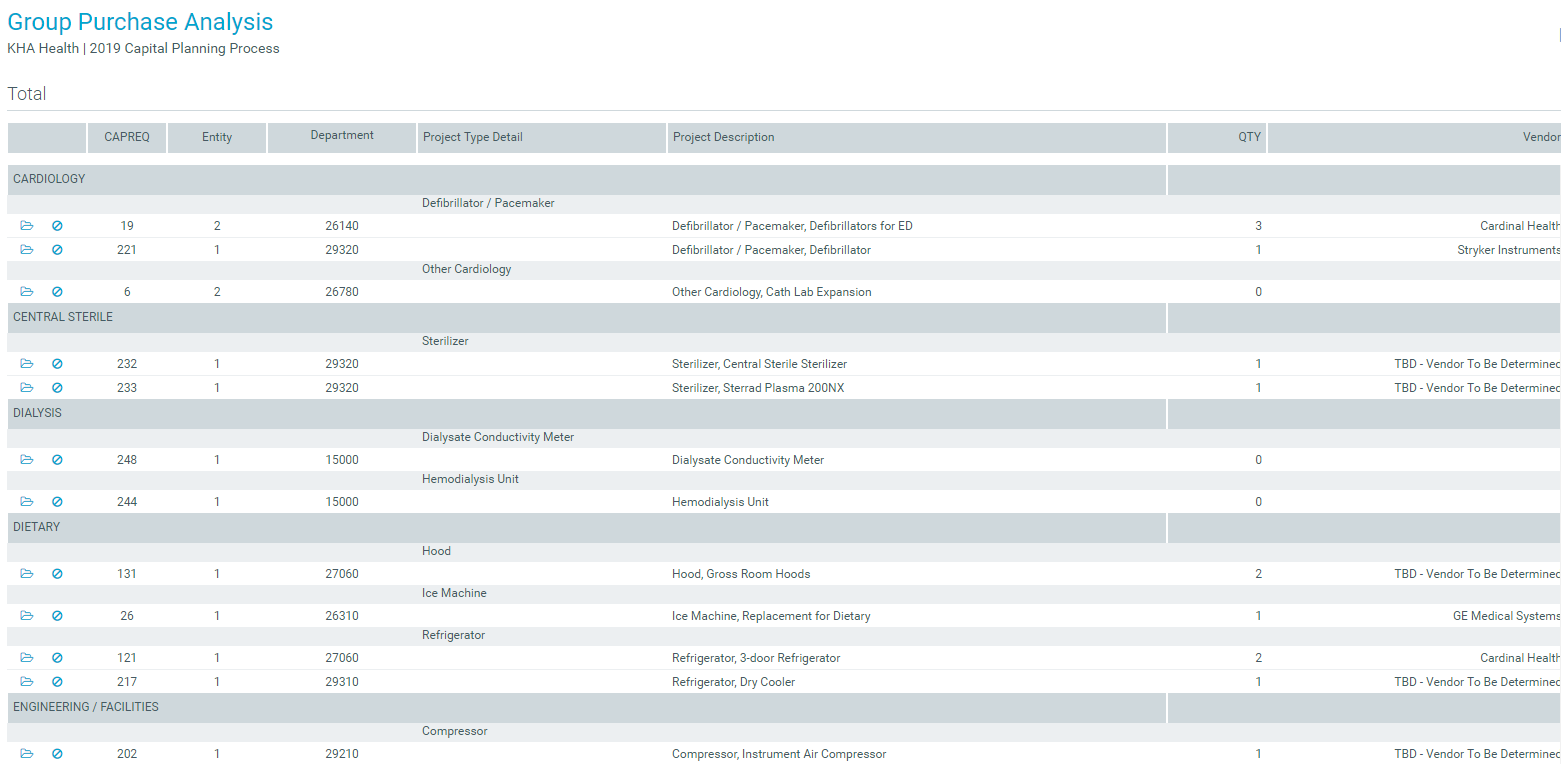Viewport: 1561px width, 764px height.
Task: Open folder icon for Gross Room Hoods row
Action: coord(27,574)
